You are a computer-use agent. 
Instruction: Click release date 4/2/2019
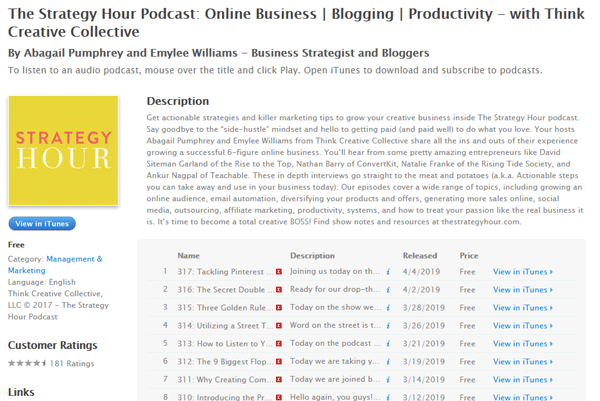click(x=421, y=290)
